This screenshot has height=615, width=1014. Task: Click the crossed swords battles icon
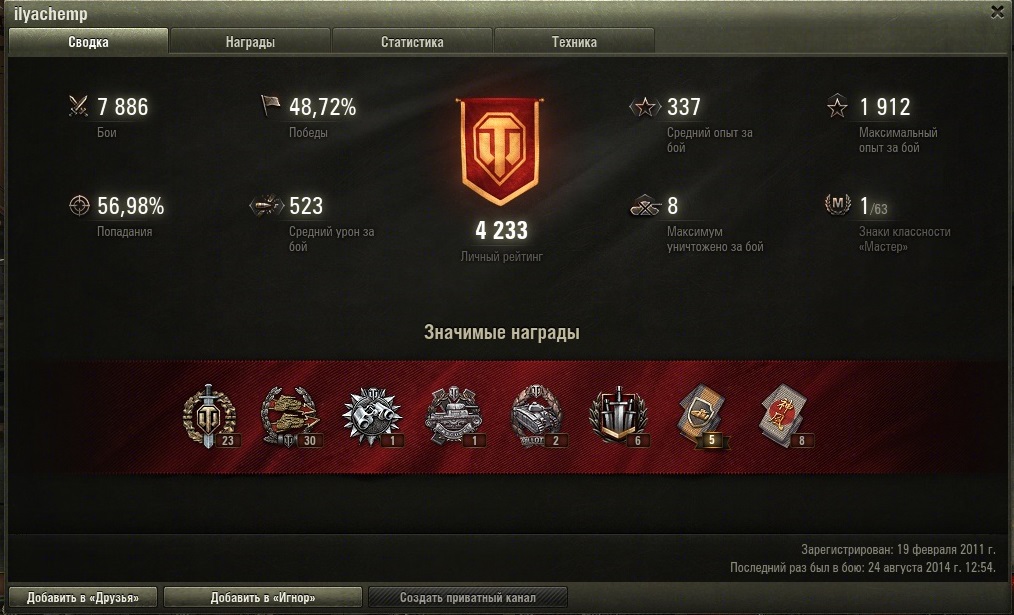[78, 106]
